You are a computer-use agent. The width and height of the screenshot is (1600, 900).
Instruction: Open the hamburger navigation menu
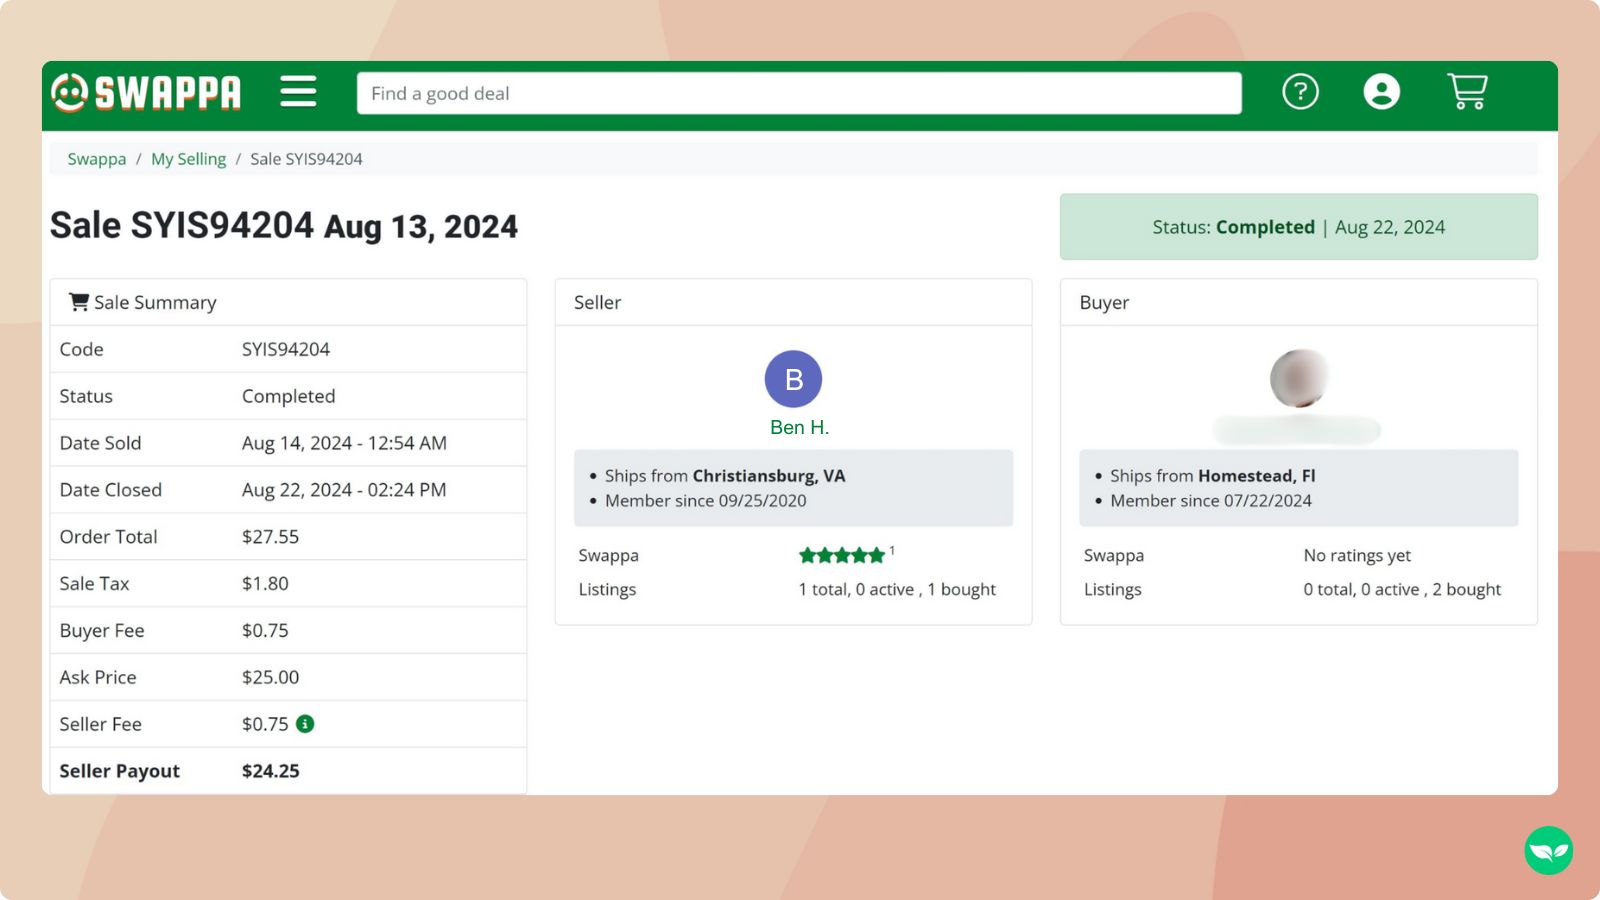(298, 92)
